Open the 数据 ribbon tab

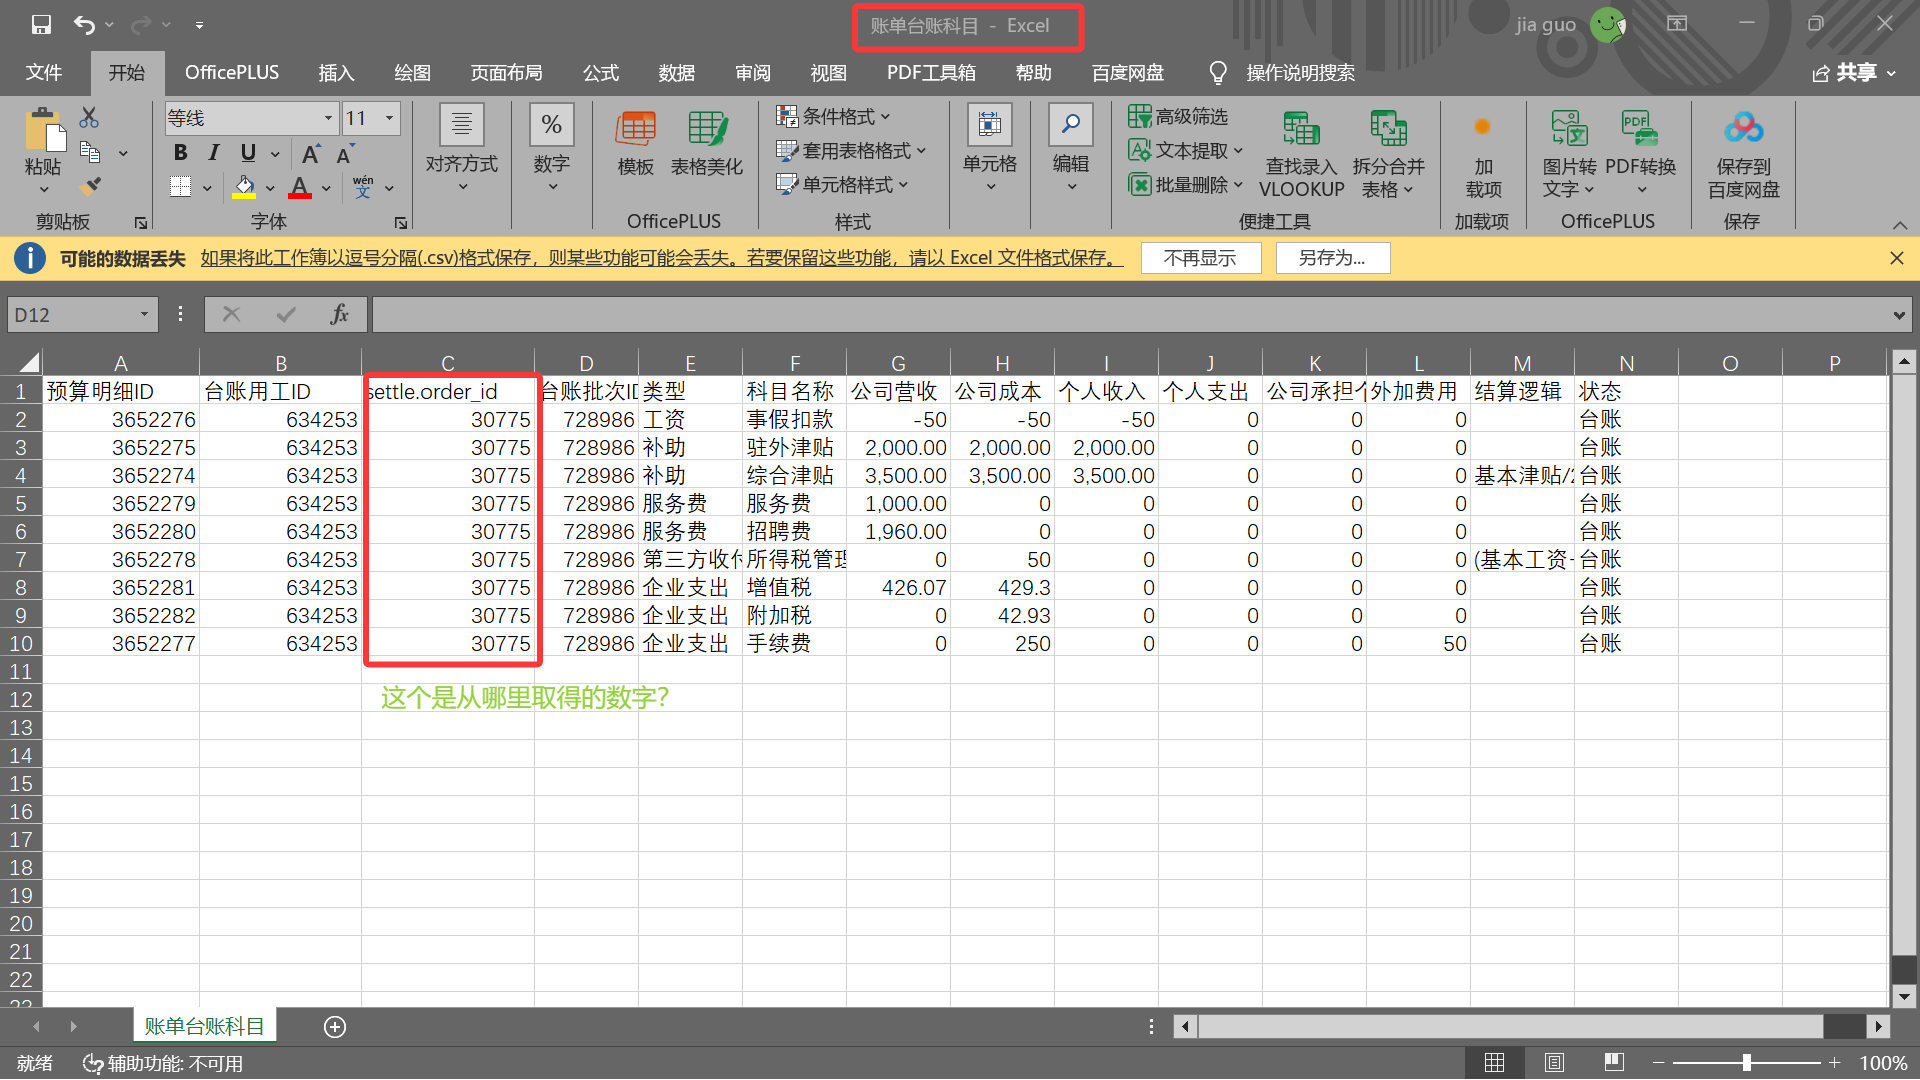tap(676, 72)
